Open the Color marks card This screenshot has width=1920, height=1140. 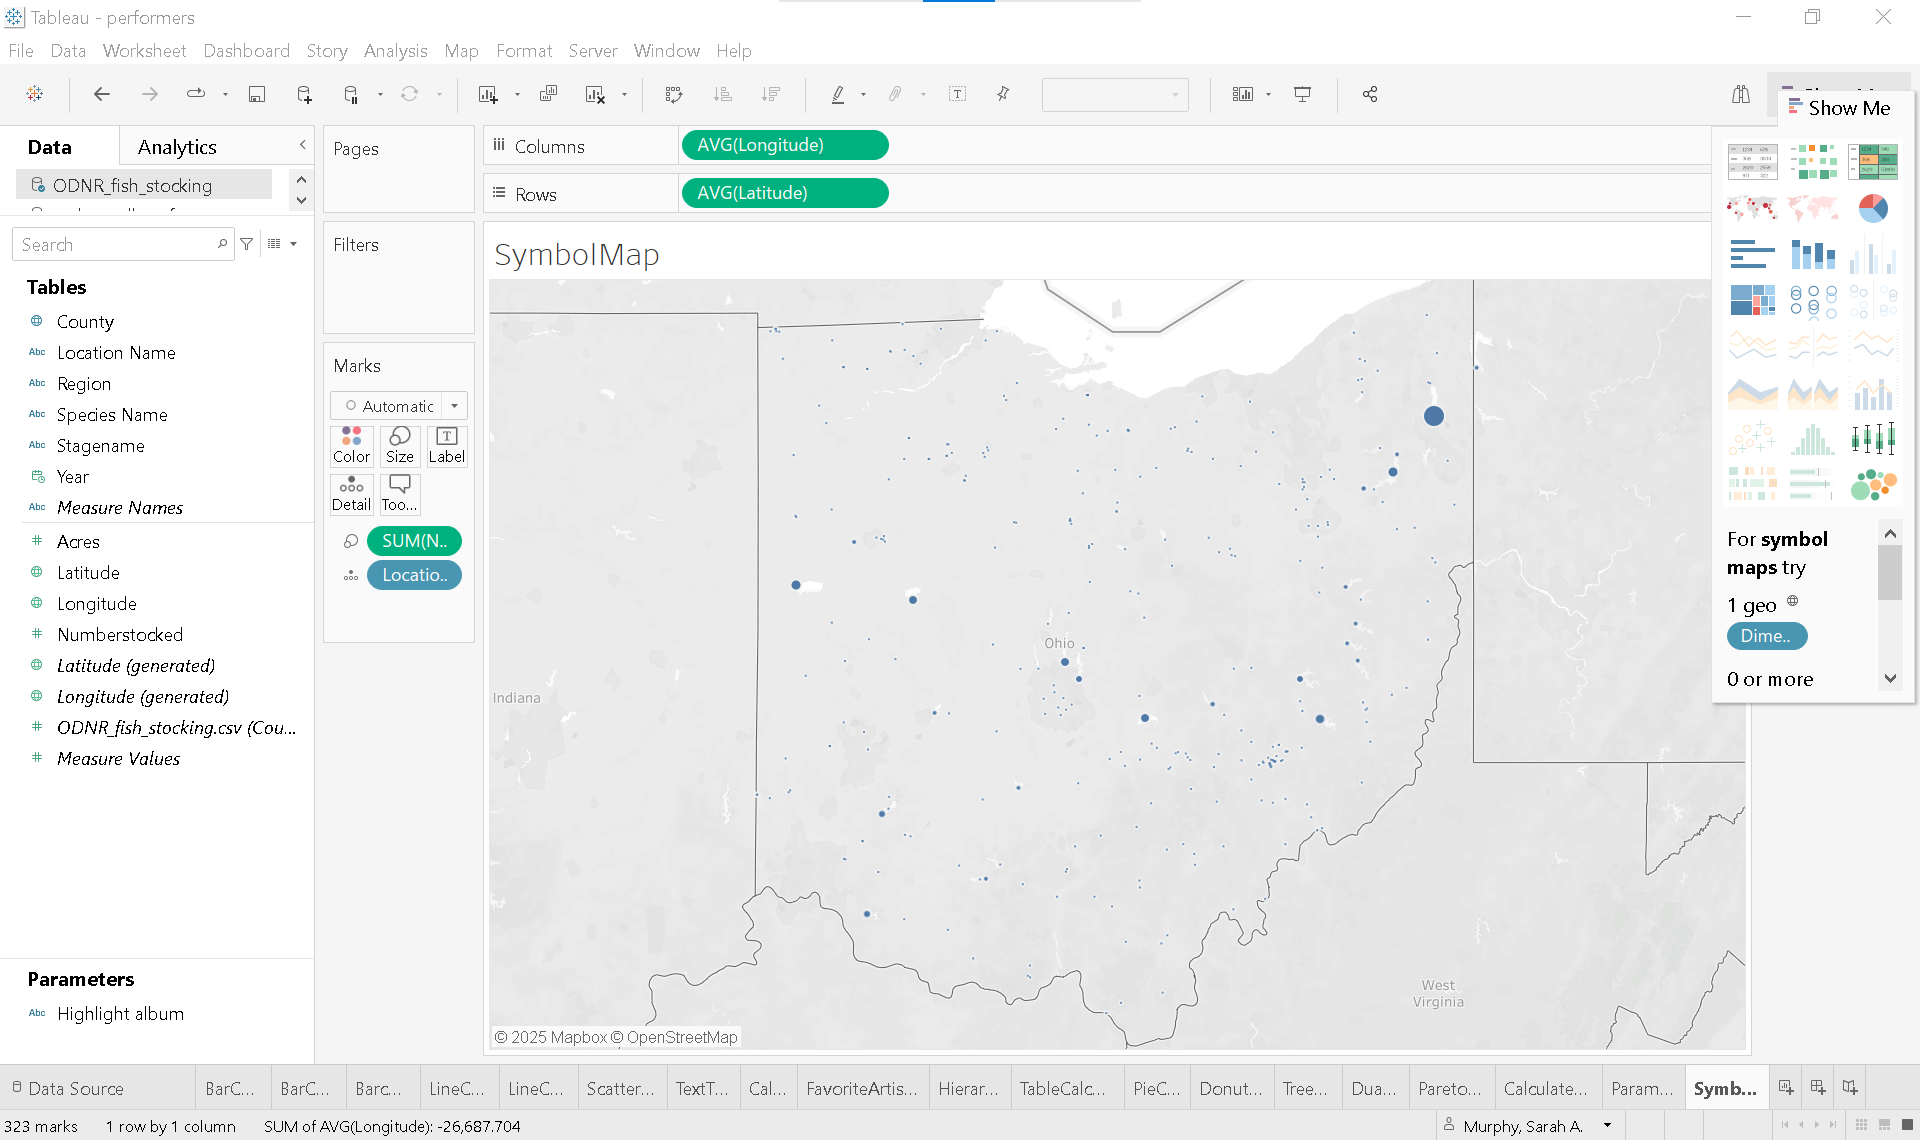(x=351, y=444)
